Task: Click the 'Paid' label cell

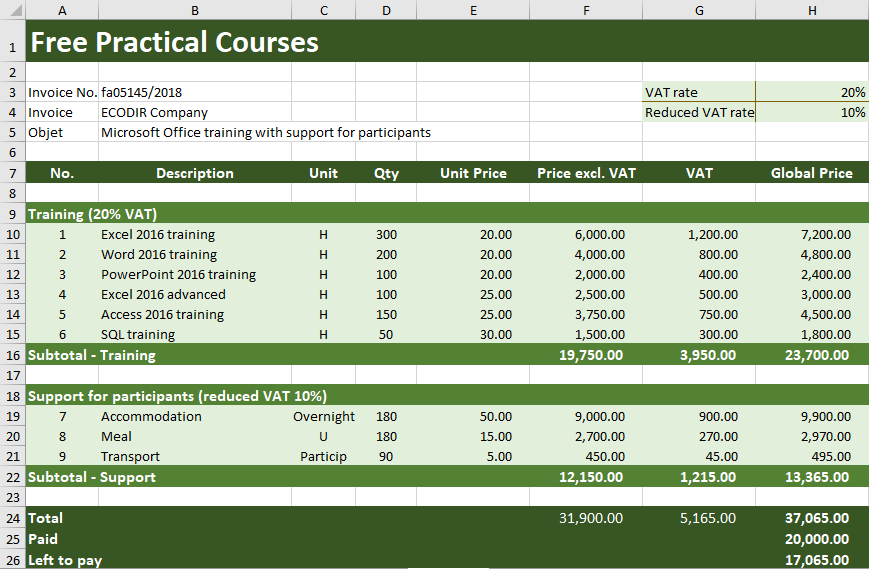Action: [62, 539]
